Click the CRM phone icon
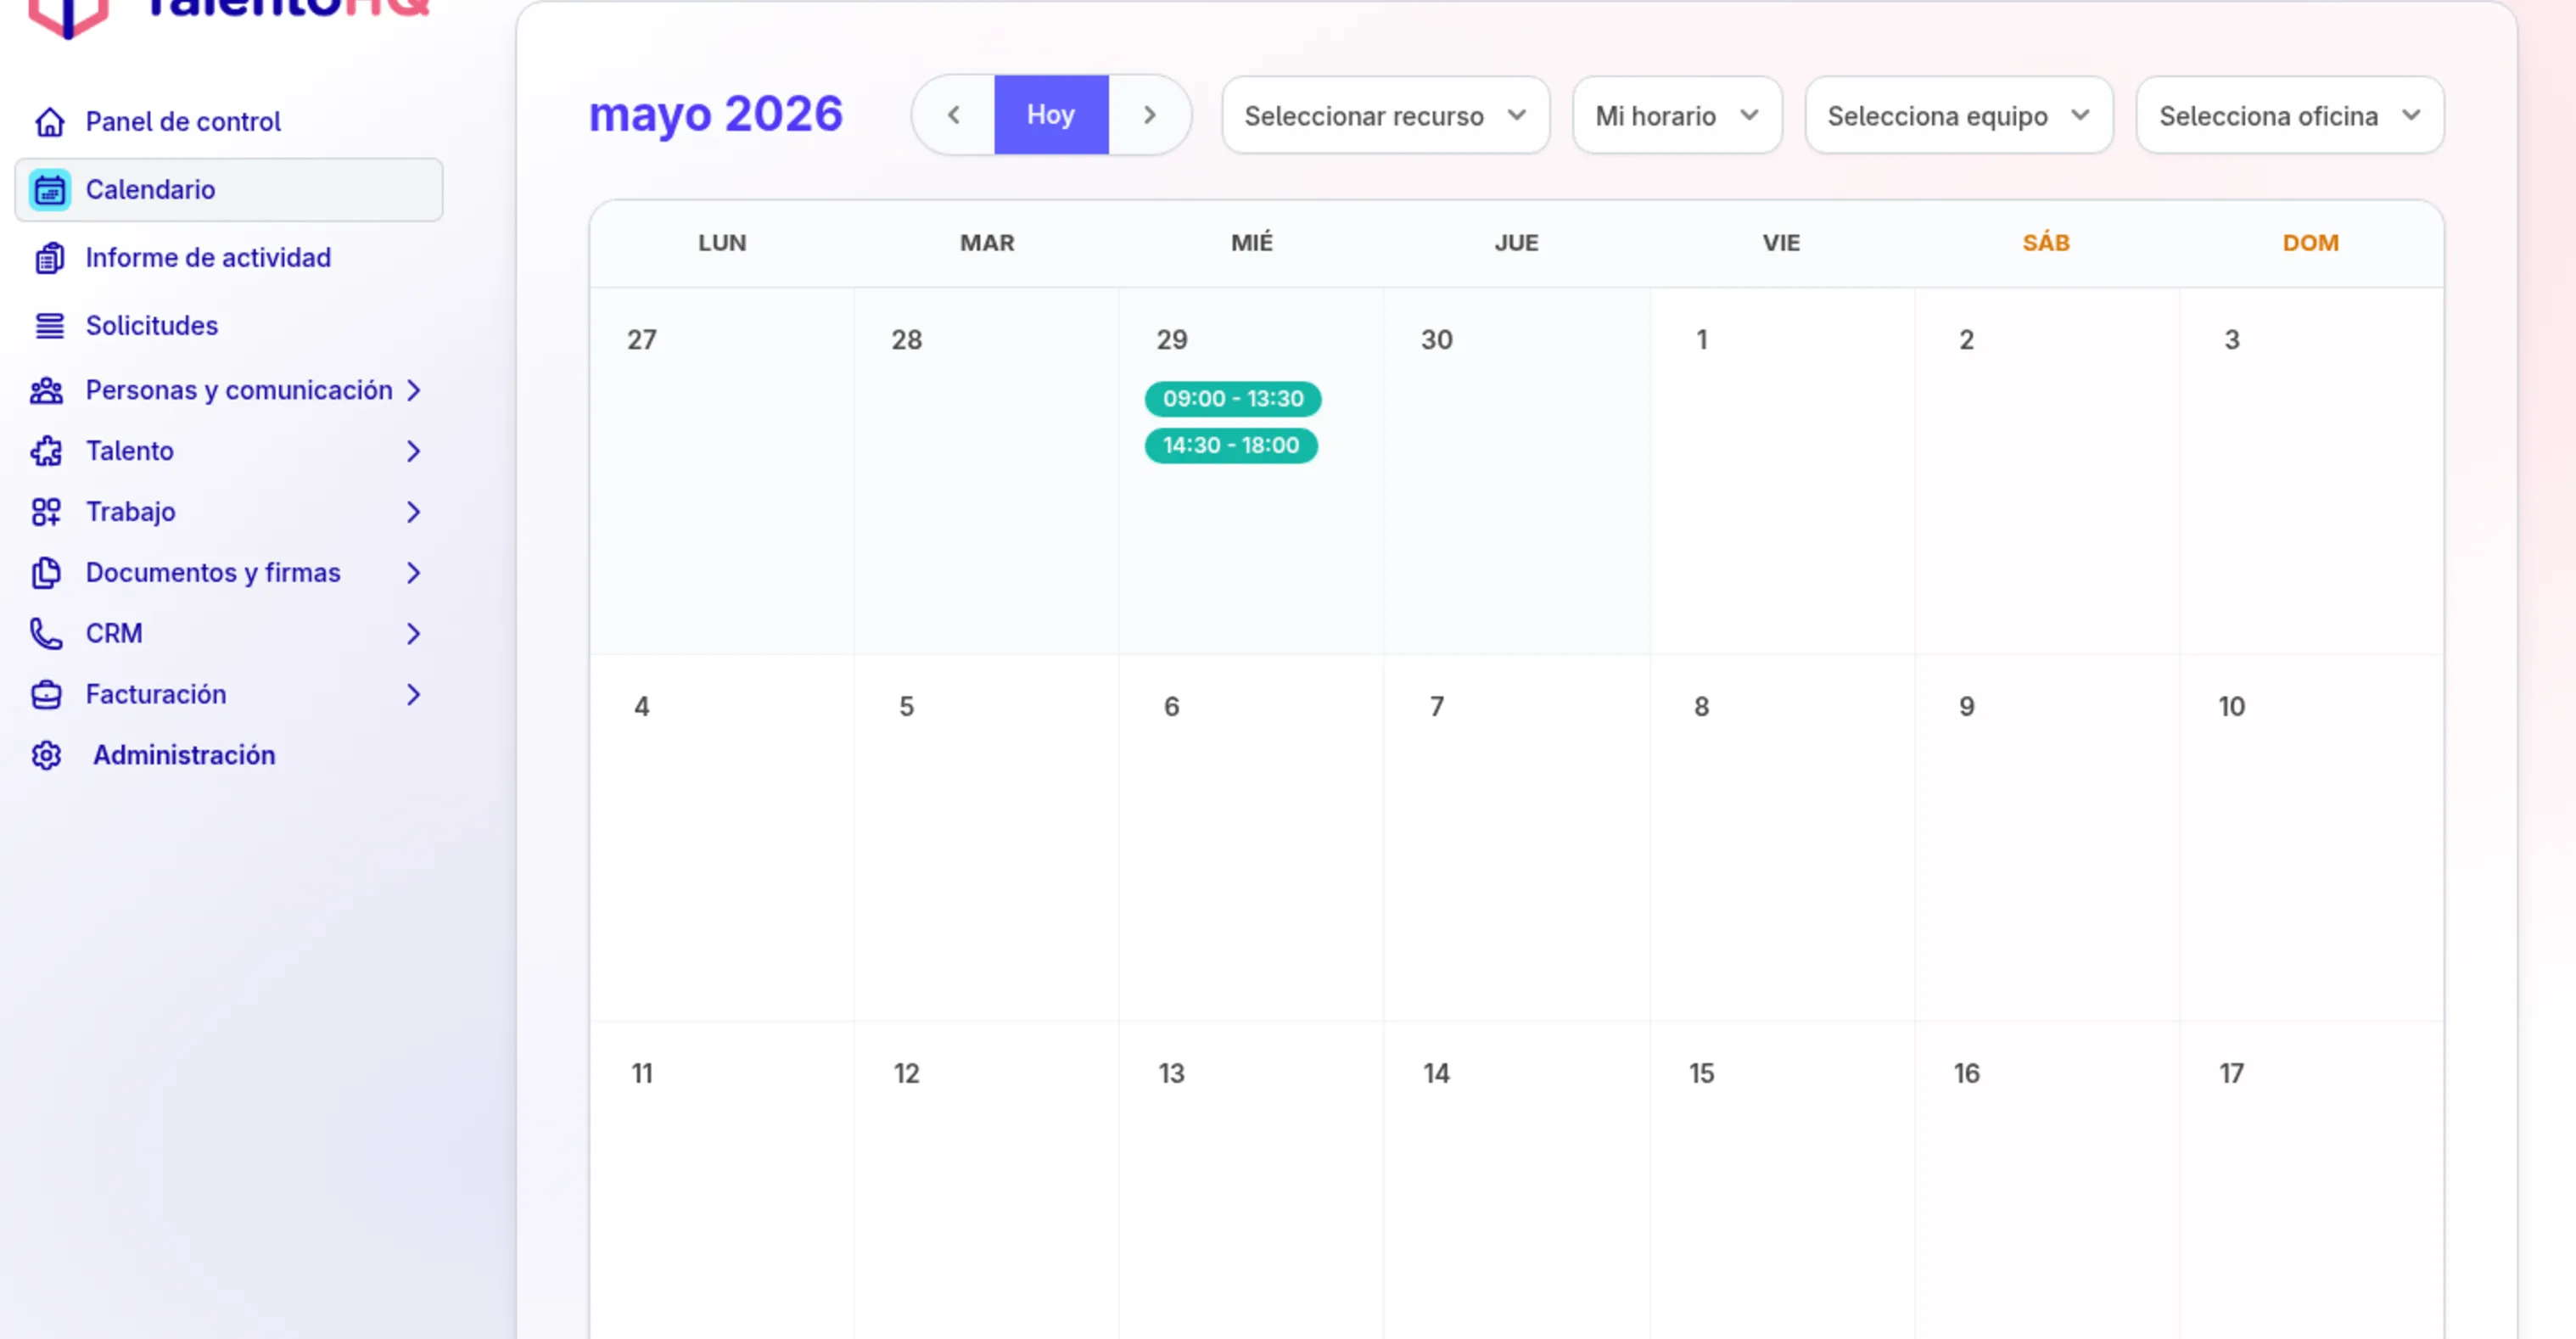The width and height of the screenshot is (2576, 1339). click(46, 634)
